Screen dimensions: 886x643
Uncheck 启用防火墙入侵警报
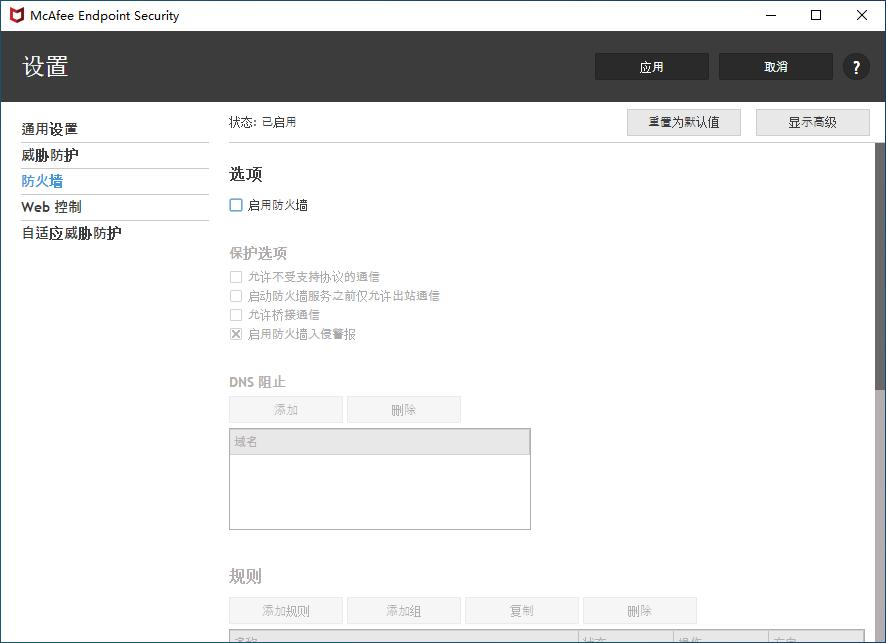pyautogui.click(x=236, y=334)
